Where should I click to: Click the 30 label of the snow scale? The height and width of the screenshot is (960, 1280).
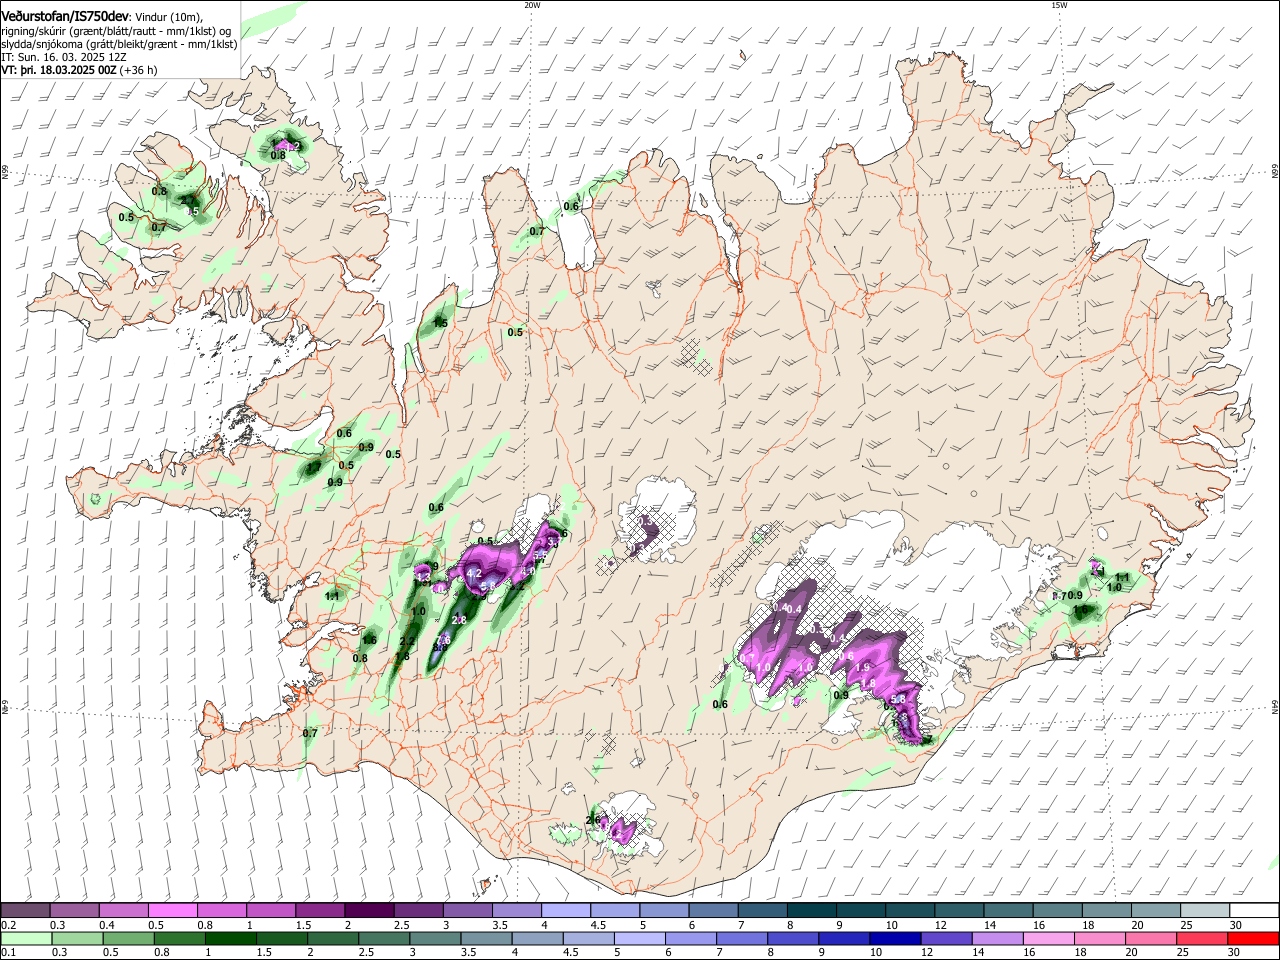1236,925
